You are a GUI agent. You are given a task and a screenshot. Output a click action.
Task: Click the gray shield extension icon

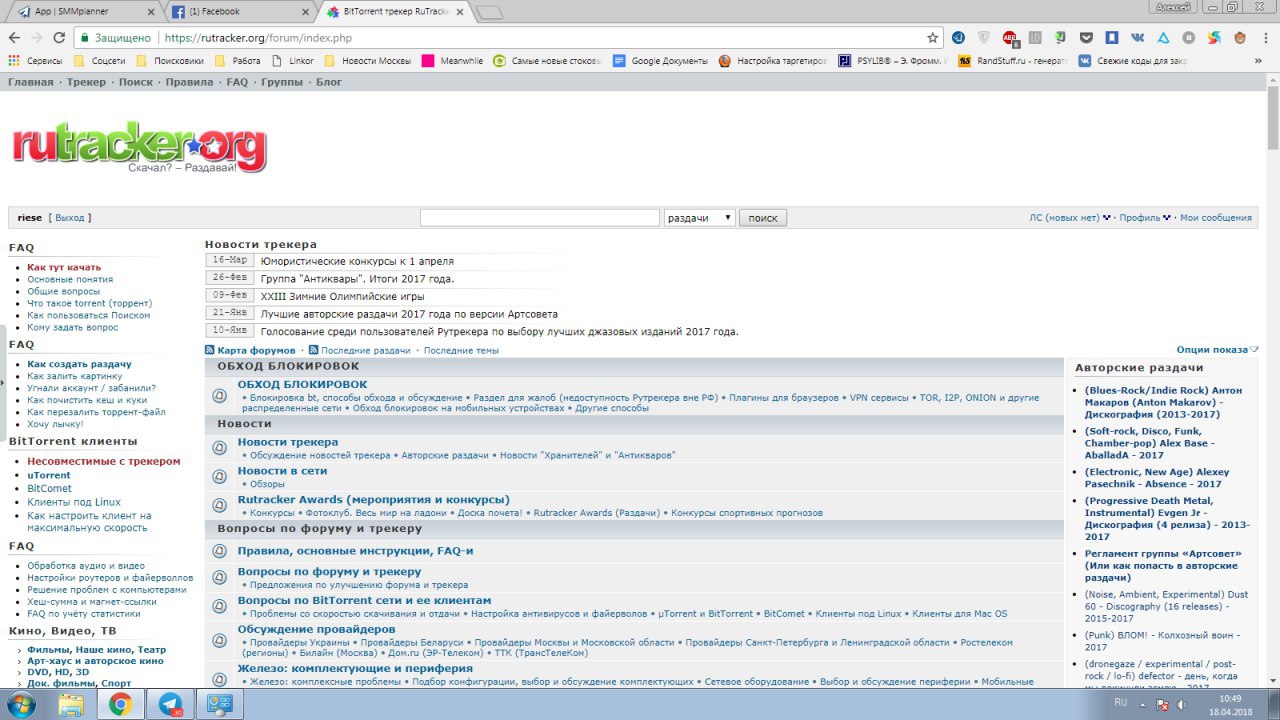984,38
